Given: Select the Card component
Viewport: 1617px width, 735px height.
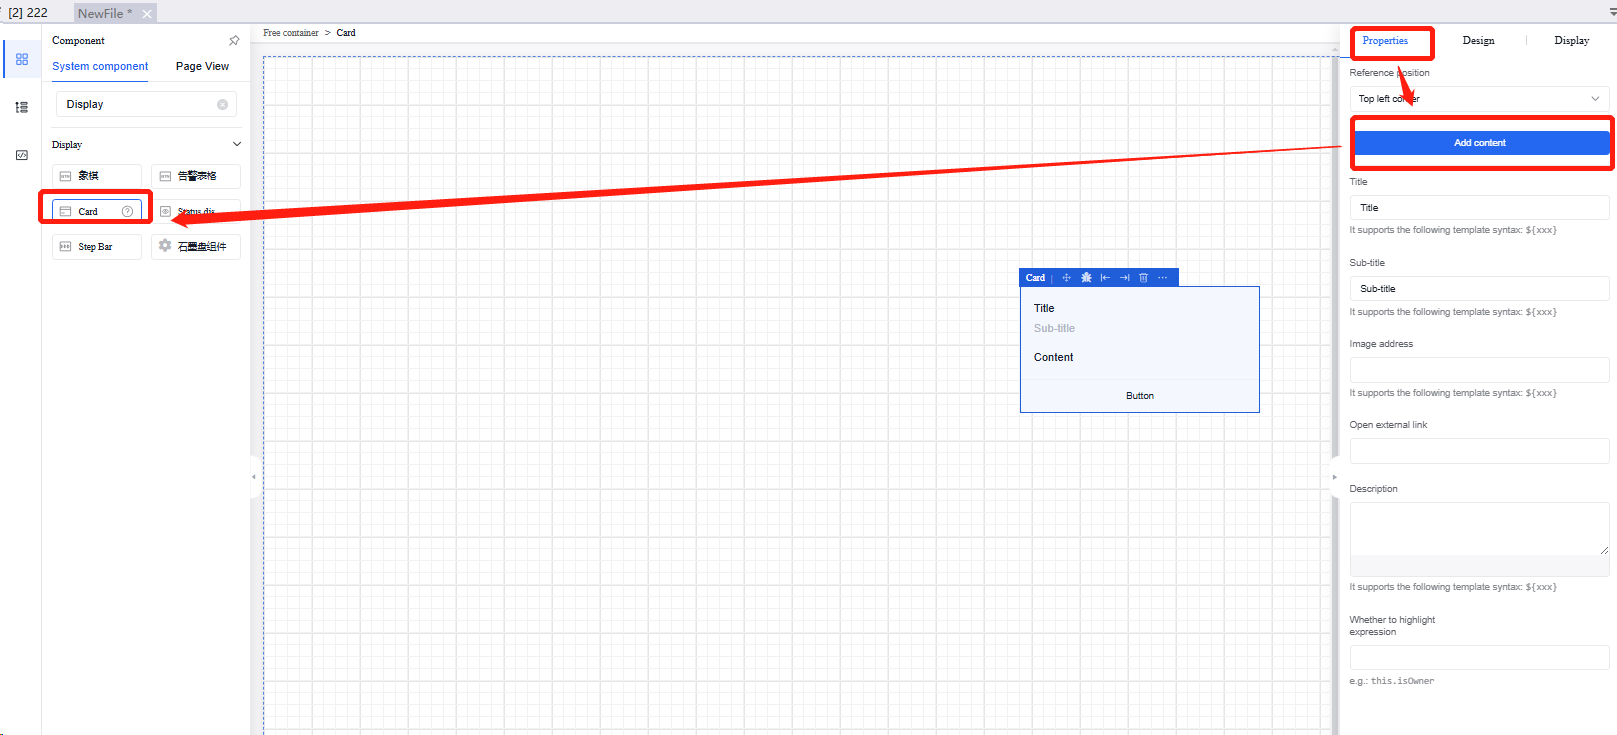Looking at the screenshot, I should tap(97, 211).
